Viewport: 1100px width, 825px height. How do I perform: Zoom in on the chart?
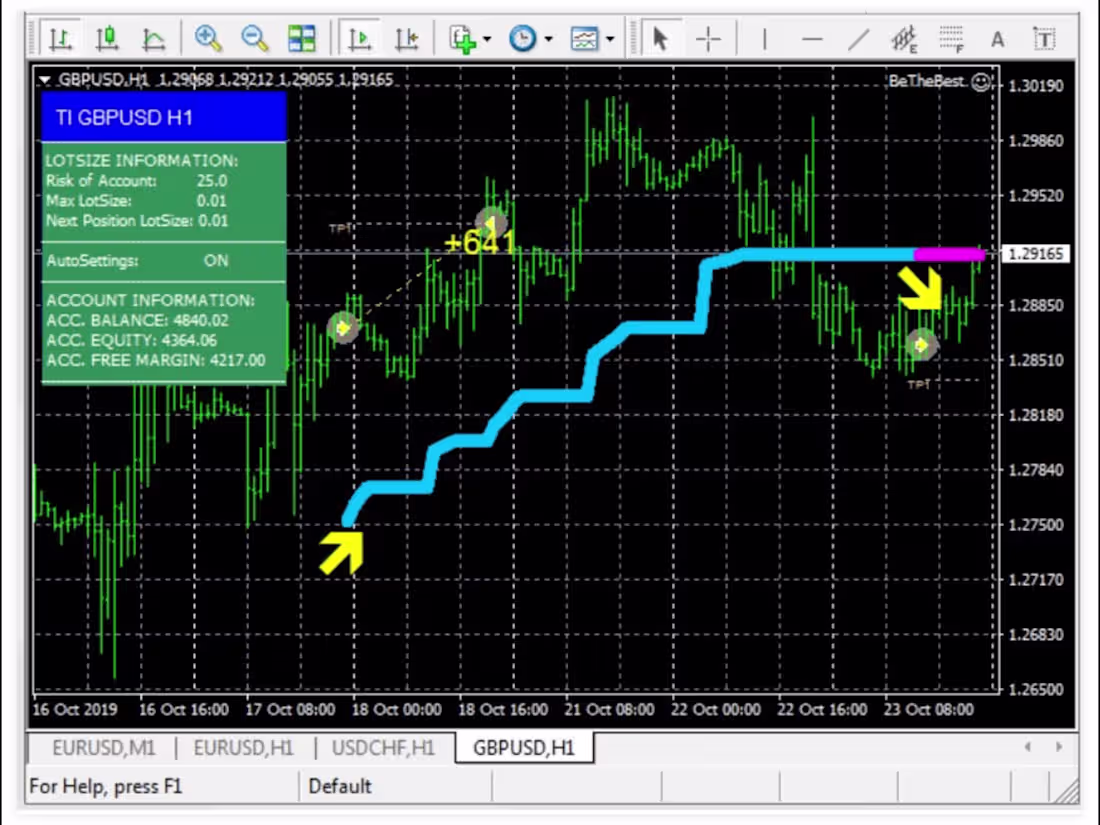(208, 38)
